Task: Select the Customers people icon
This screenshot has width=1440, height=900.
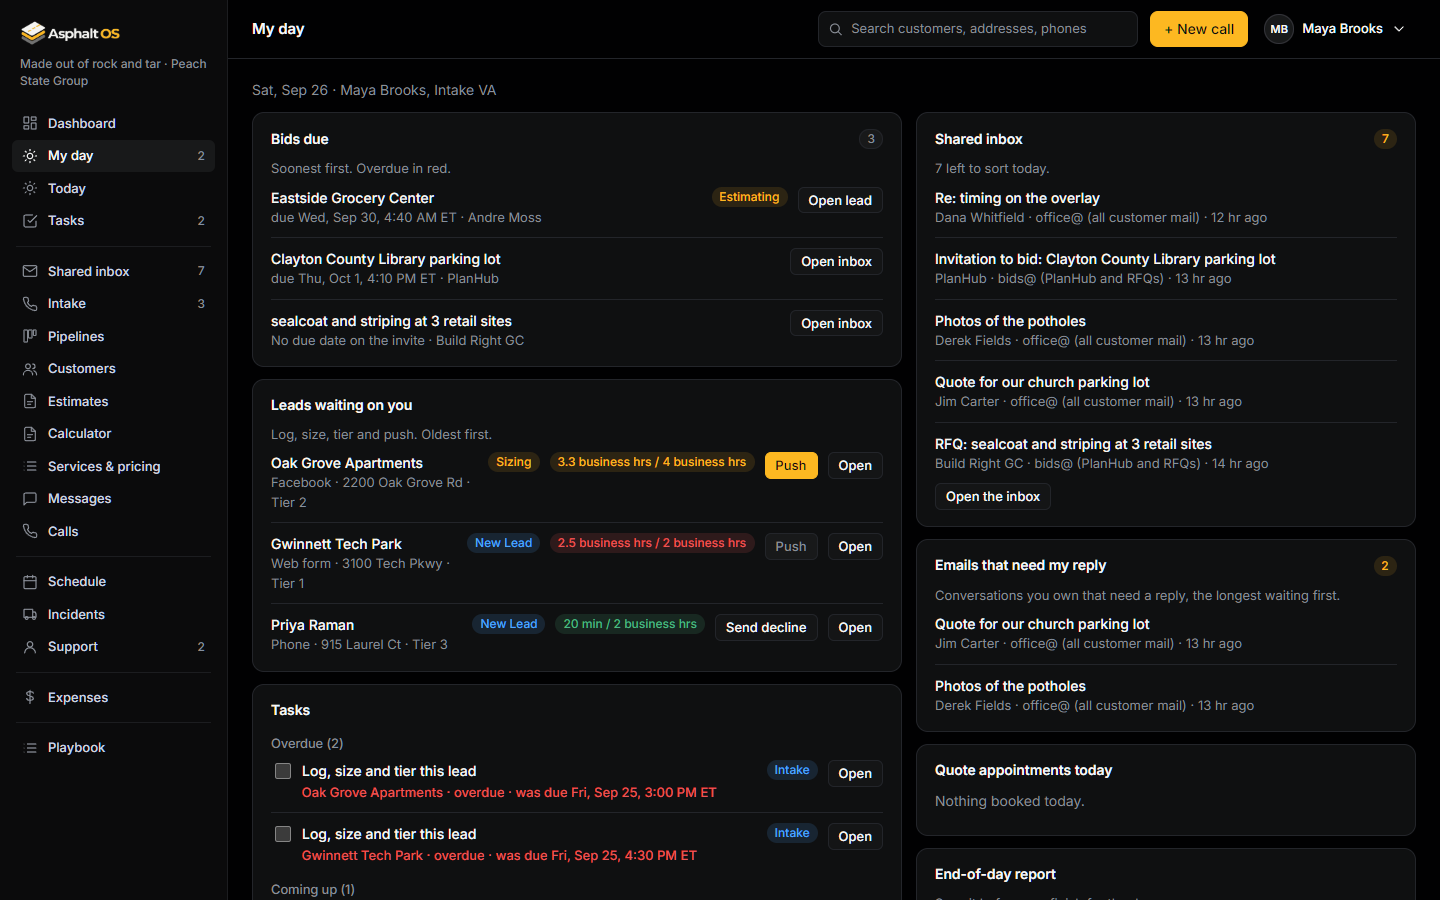Action: (30, 369)
